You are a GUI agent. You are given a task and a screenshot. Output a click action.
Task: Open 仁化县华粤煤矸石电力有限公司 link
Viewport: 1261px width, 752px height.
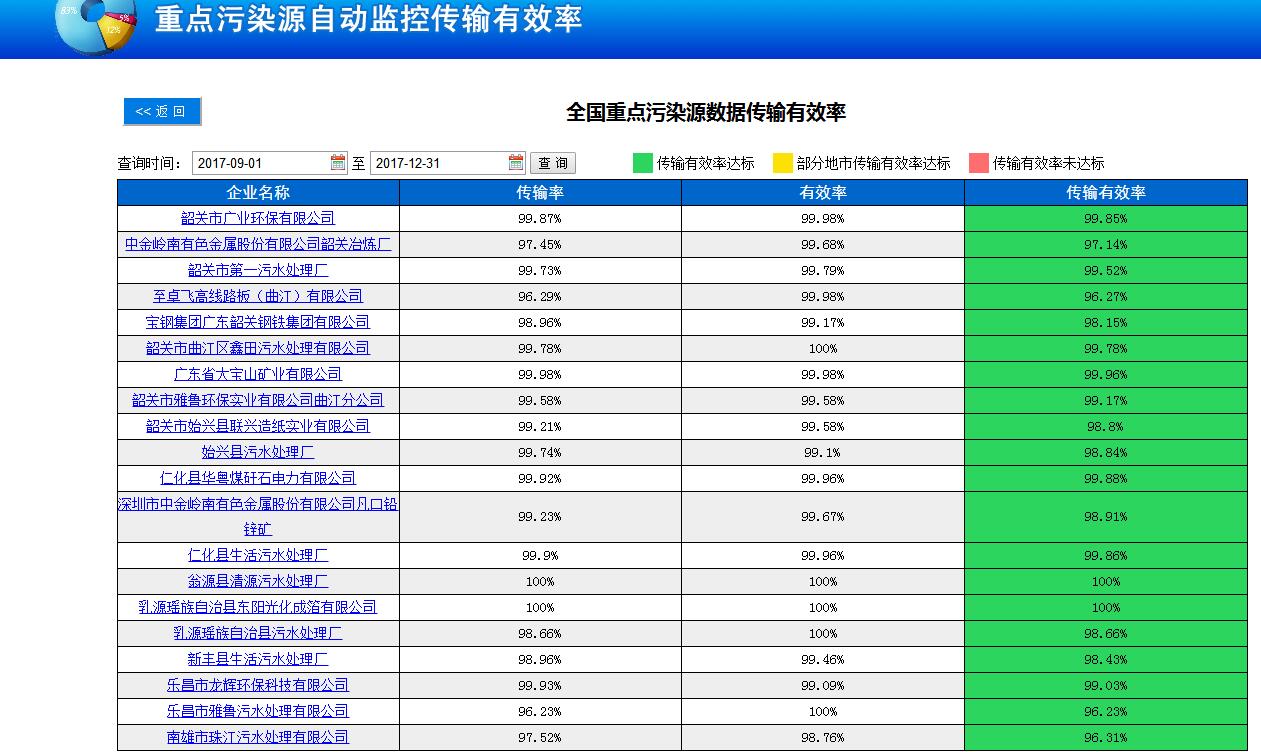258,478
